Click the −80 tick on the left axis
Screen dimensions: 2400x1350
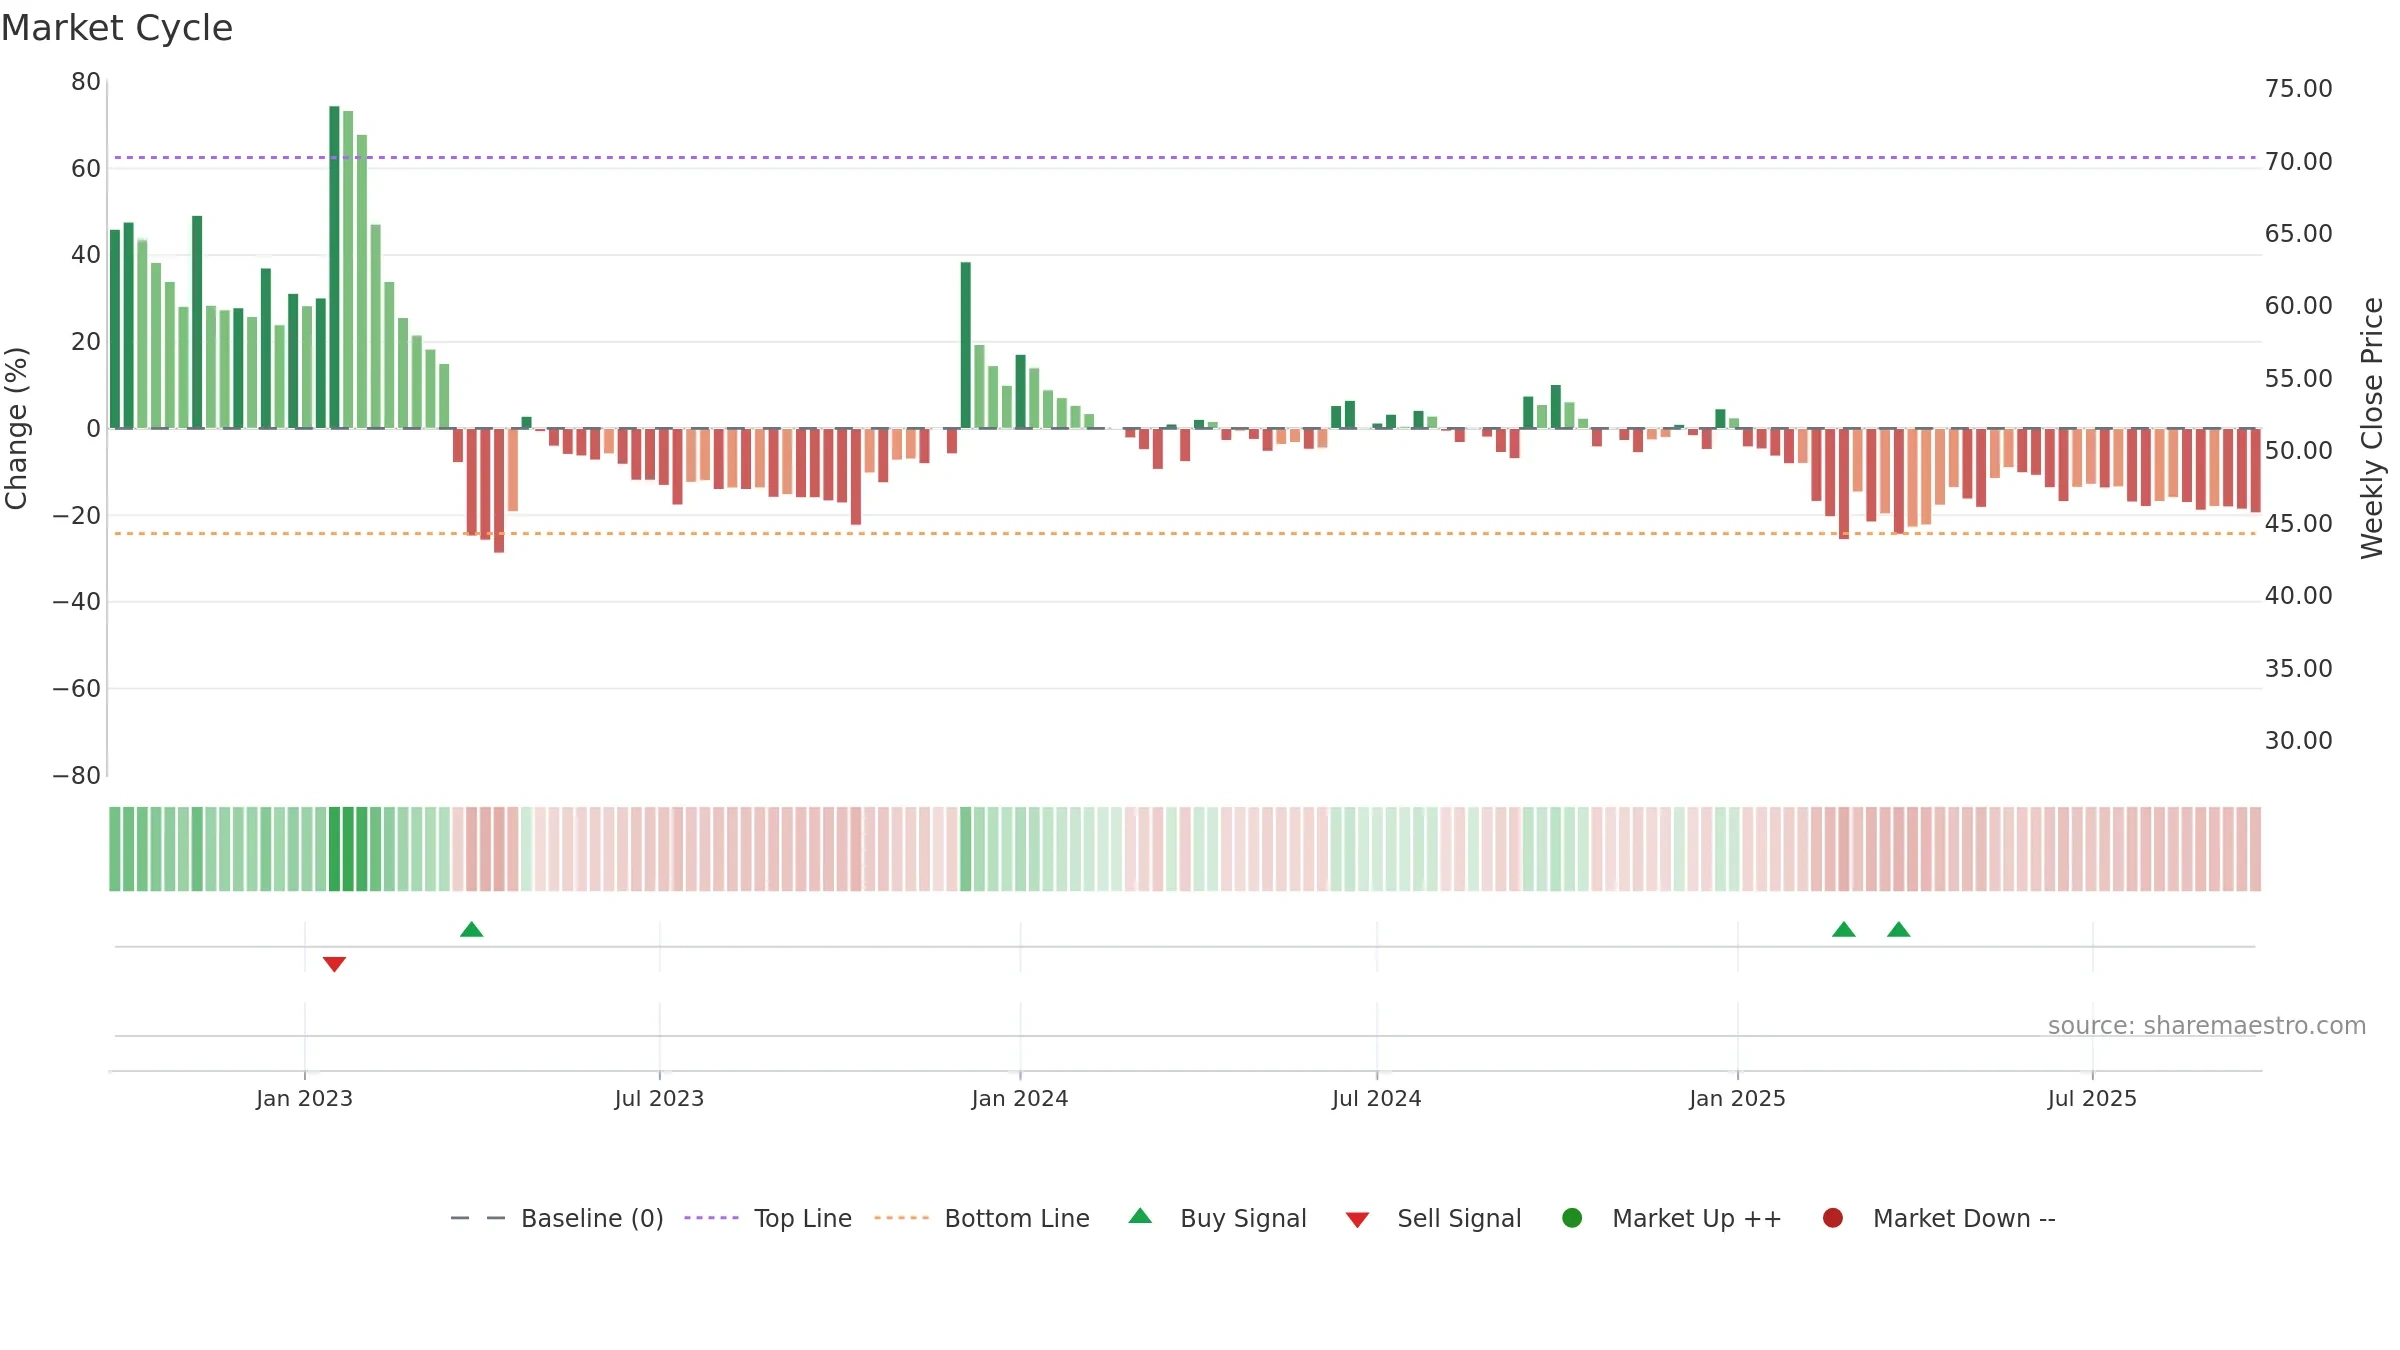click(x=77, y=775)
